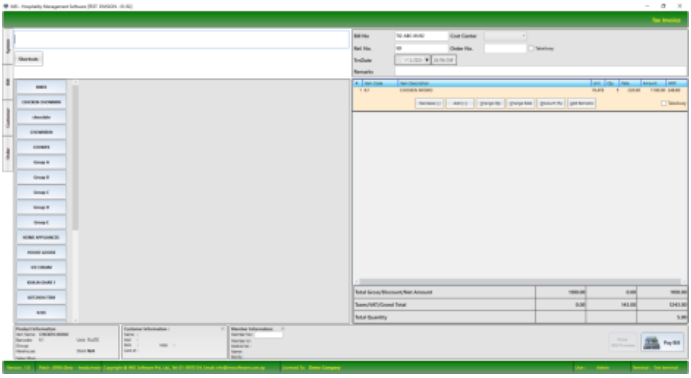Click the down arrow of category scrollbar

[75, 320]
